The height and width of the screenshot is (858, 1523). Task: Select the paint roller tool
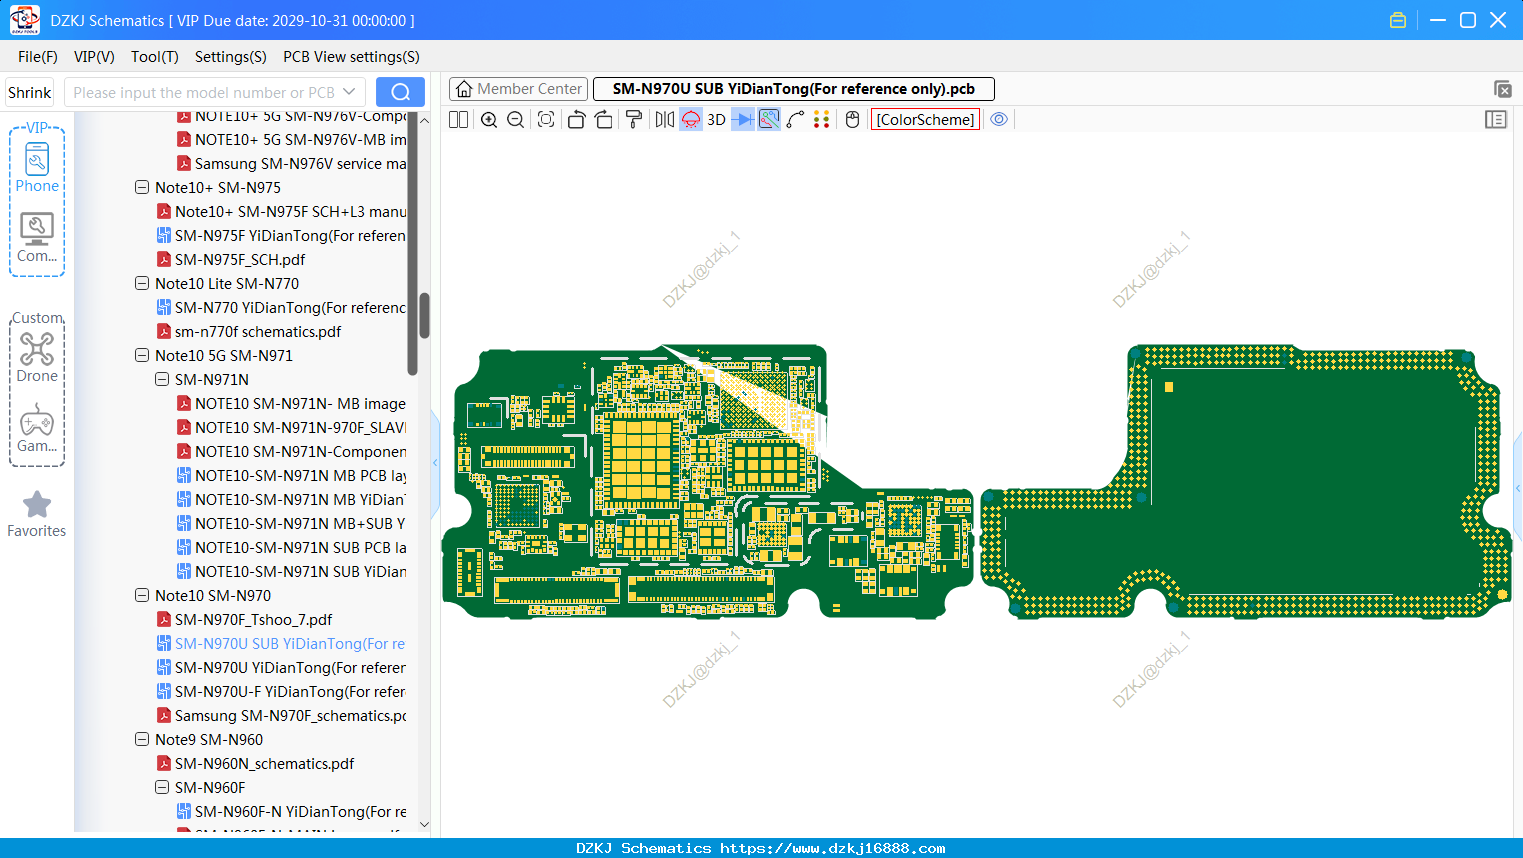(634, 120)
